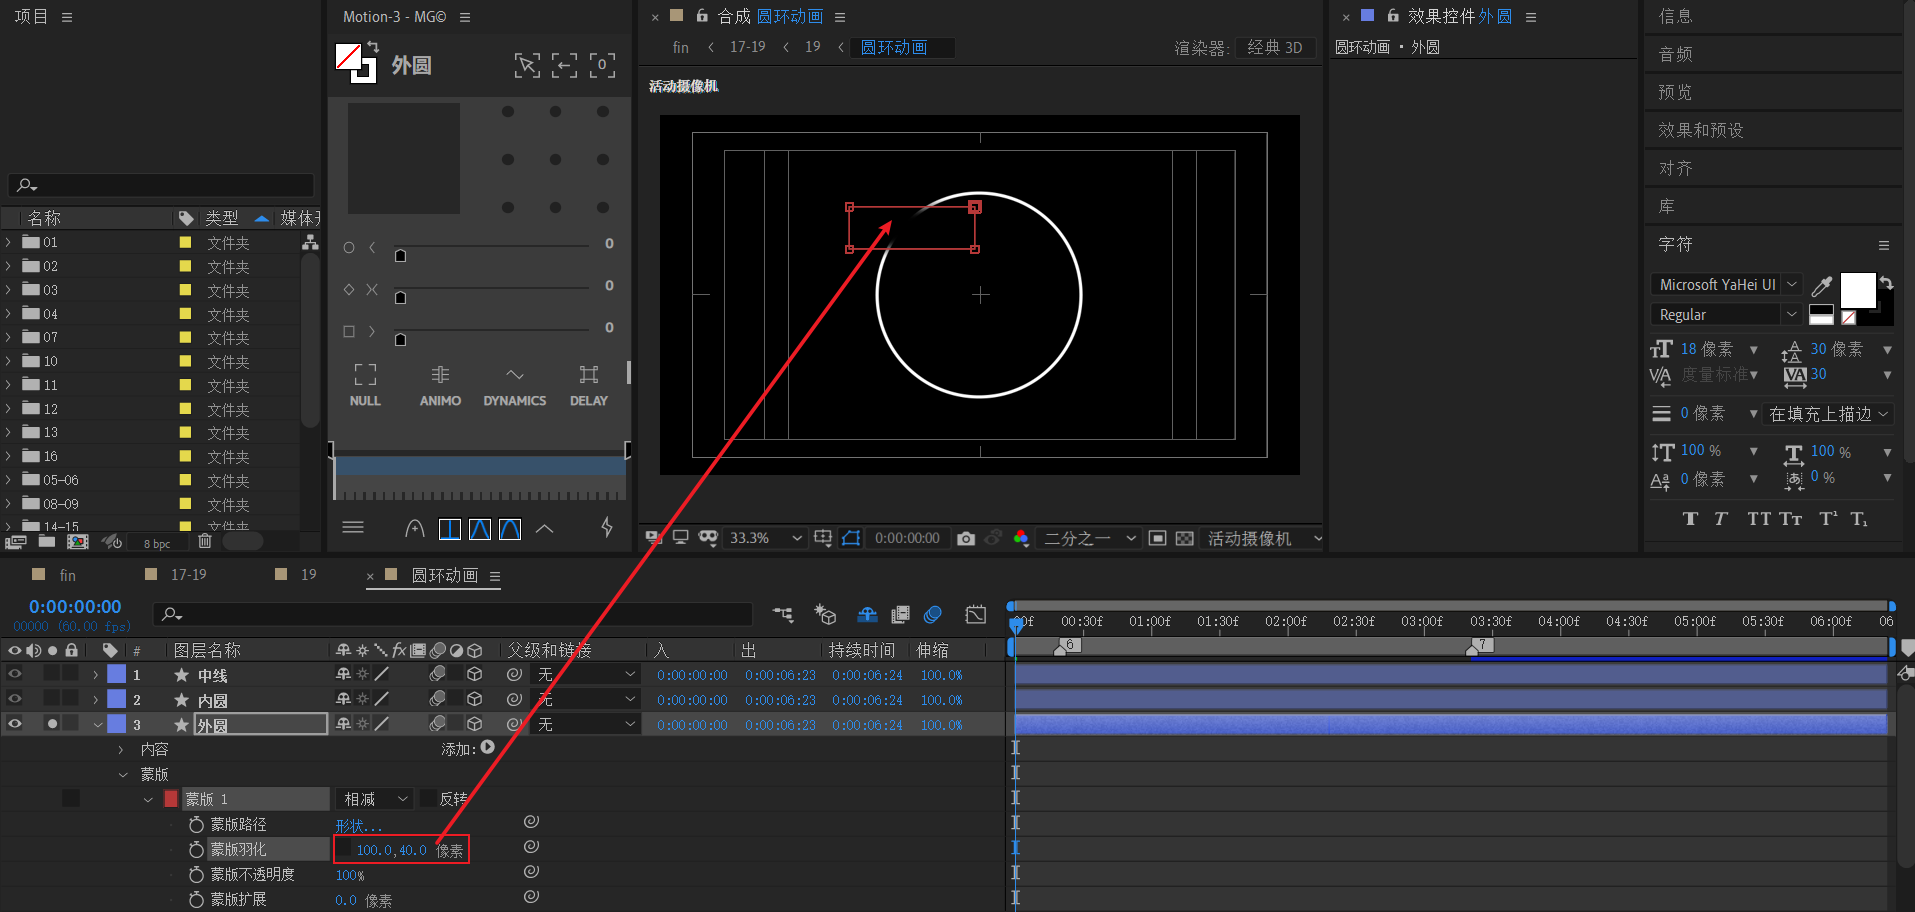Viewport: 1915px width, 912px height.
Task: Open composition mini-flowchart icon in timeline
Action: (783, 614)
